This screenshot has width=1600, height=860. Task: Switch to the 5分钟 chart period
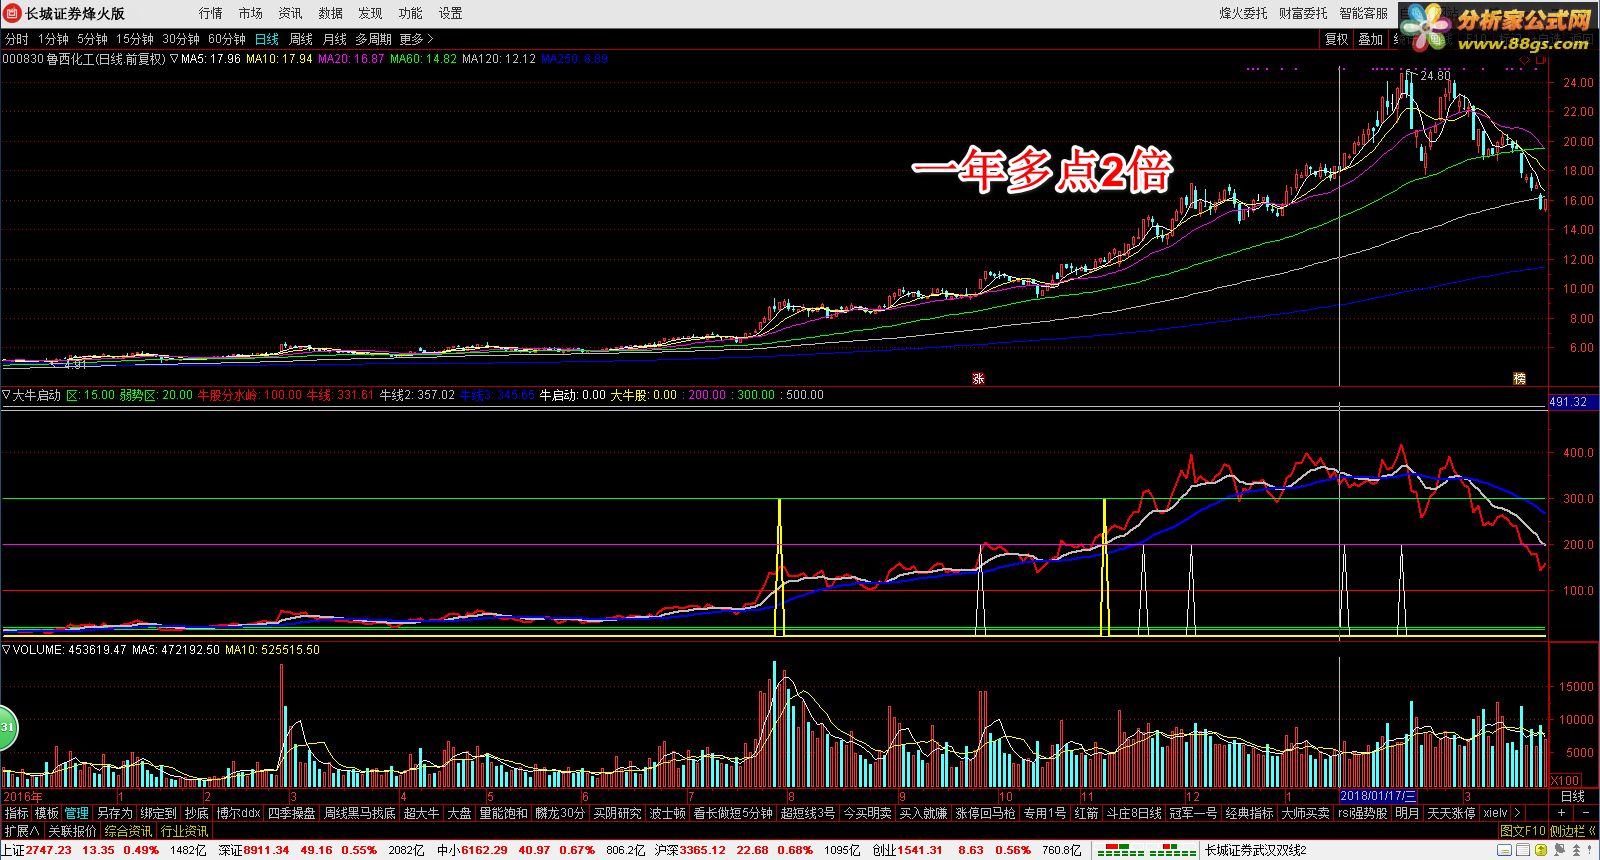tap(92, 39)
